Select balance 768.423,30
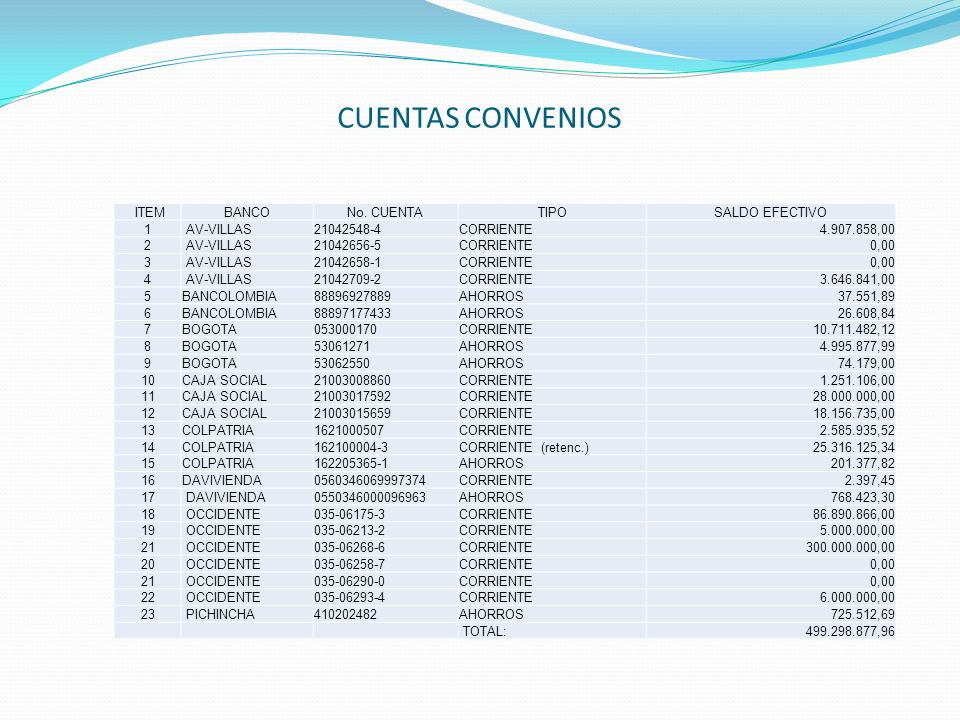The width and height of the screenshot is (960, 720). (862, 497)
